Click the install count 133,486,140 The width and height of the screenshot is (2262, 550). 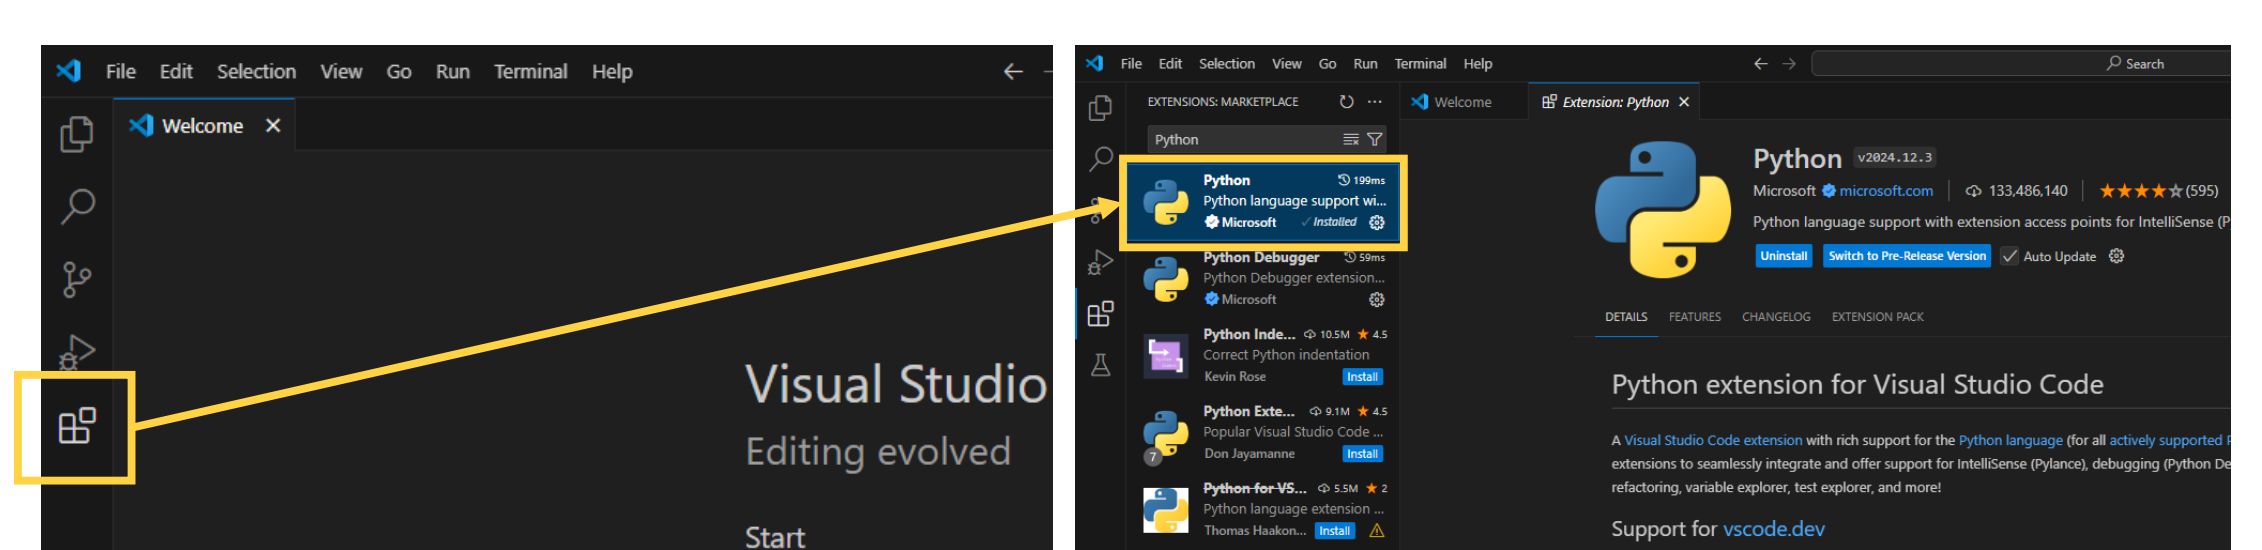click(x=2016, y=190)
